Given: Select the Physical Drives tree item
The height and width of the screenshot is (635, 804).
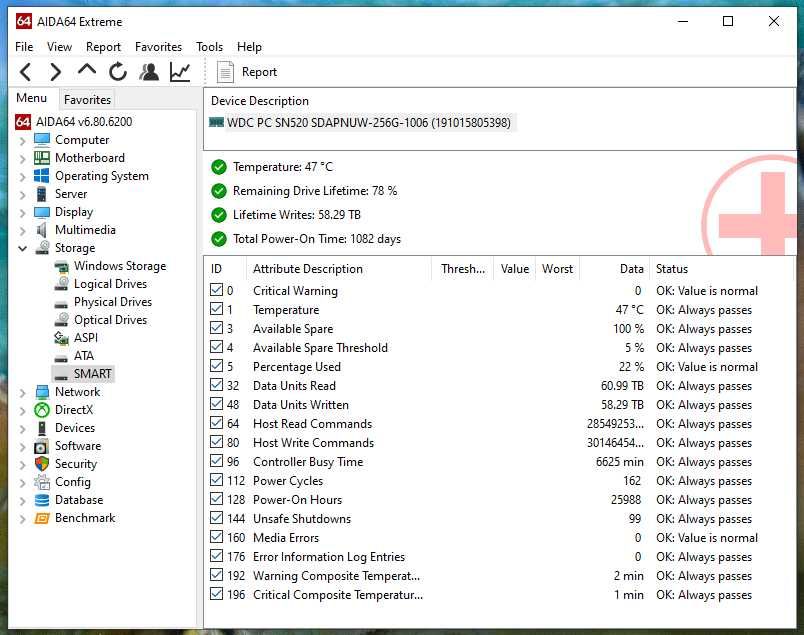Looking at the screenshot, I should click(113, 302).
